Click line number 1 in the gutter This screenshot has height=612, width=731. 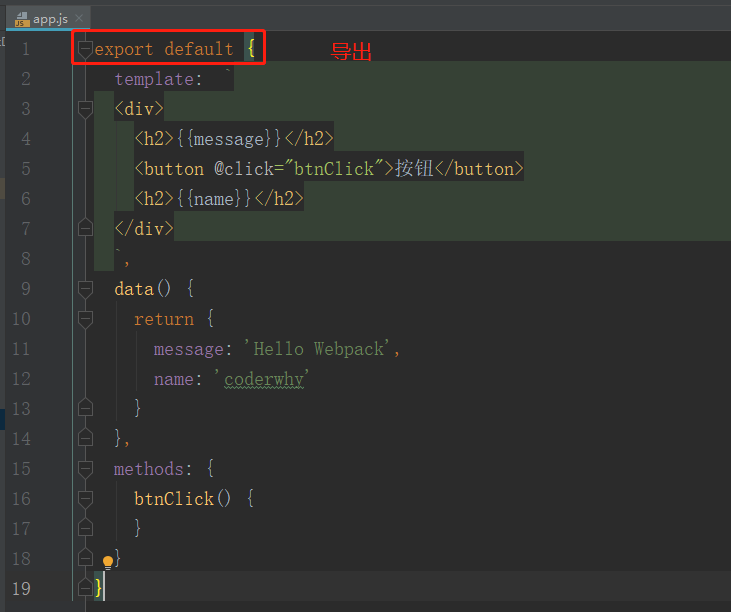tap(26, 49)
